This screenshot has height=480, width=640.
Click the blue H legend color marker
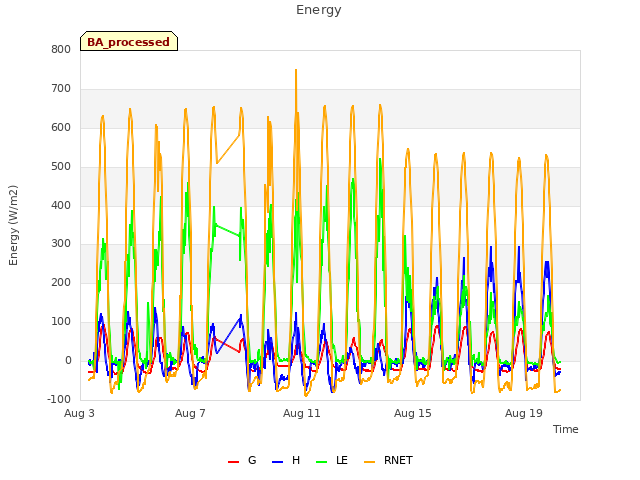[x=278, y=462]
